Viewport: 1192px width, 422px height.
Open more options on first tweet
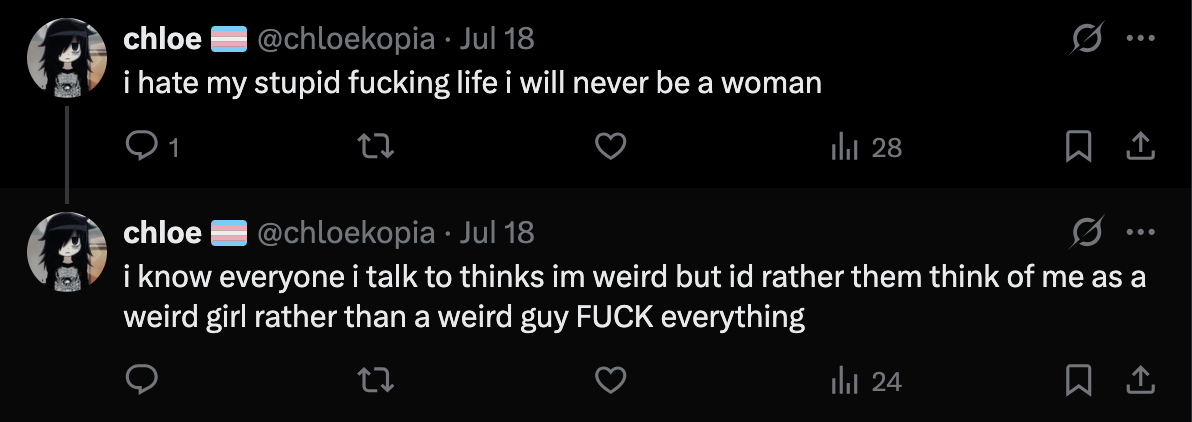pos(1140,39)
